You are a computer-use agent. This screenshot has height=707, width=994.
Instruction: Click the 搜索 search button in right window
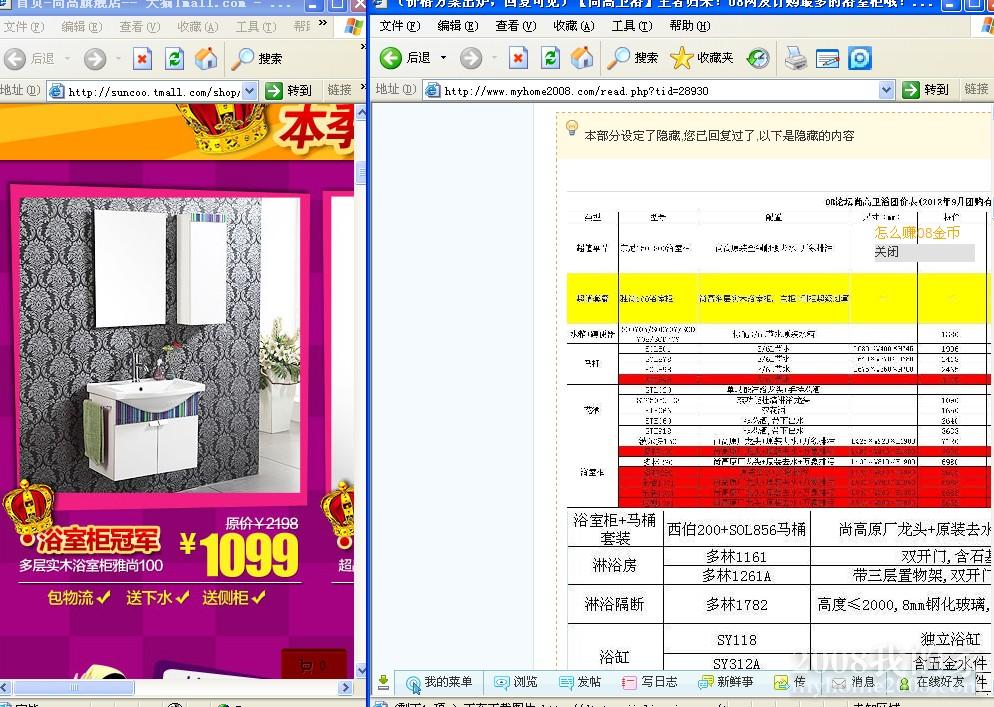coord(634,58)
